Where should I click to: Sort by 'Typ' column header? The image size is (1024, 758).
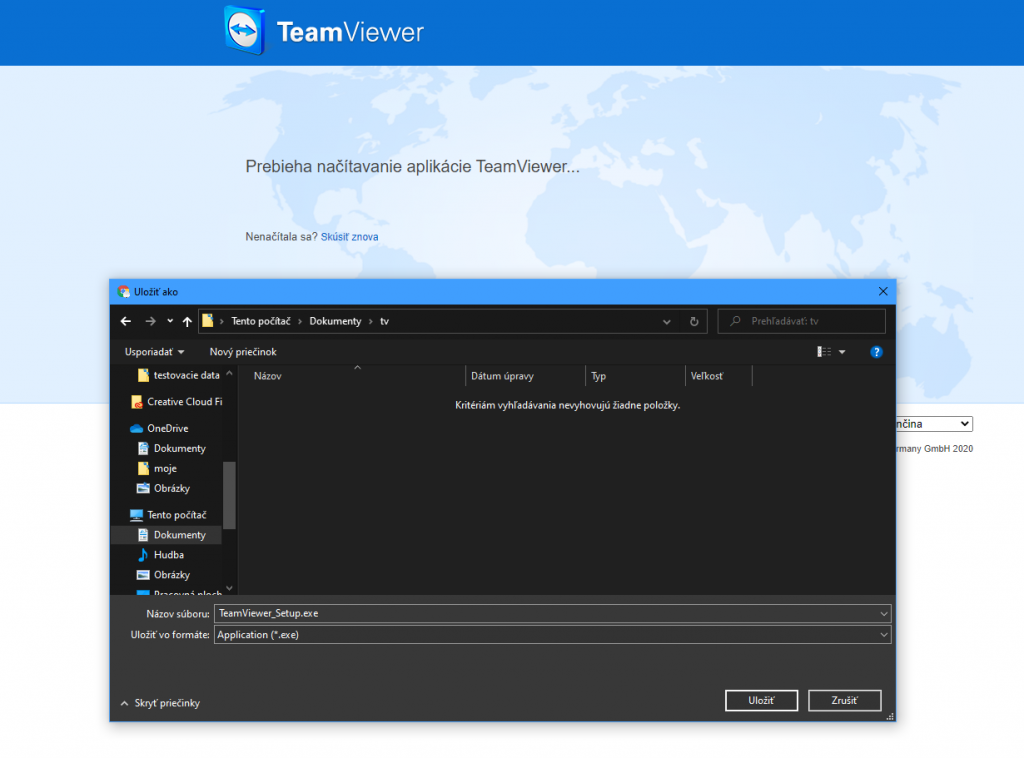pyautogui.click(x=598, y=376)
